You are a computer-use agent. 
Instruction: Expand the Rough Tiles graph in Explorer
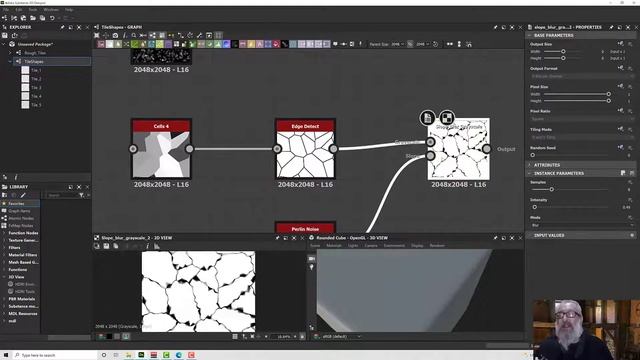[x=10, y=53]
